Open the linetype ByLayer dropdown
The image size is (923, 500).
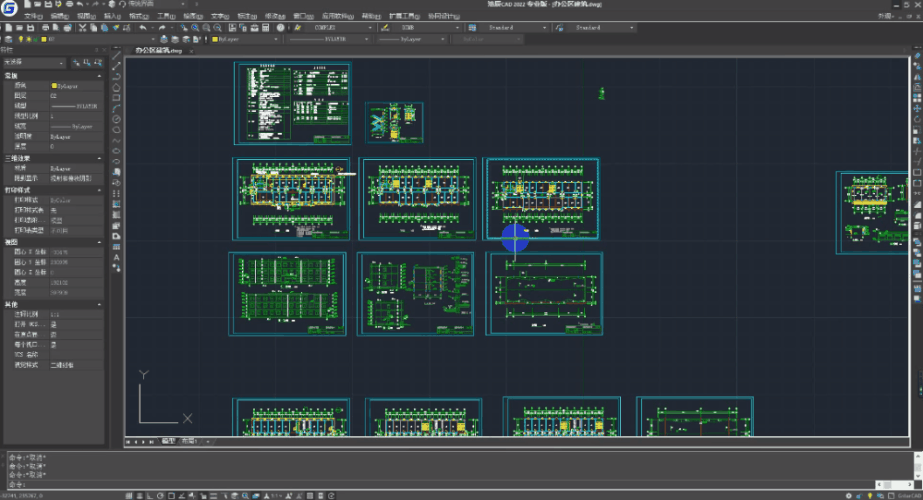coord(328,40)
